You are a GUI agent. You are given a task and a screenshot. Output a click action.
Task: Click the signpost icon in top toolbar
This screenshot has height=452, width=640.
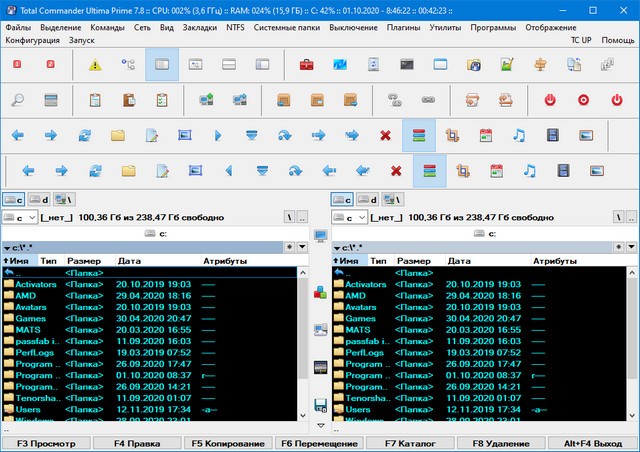(540, 65)
